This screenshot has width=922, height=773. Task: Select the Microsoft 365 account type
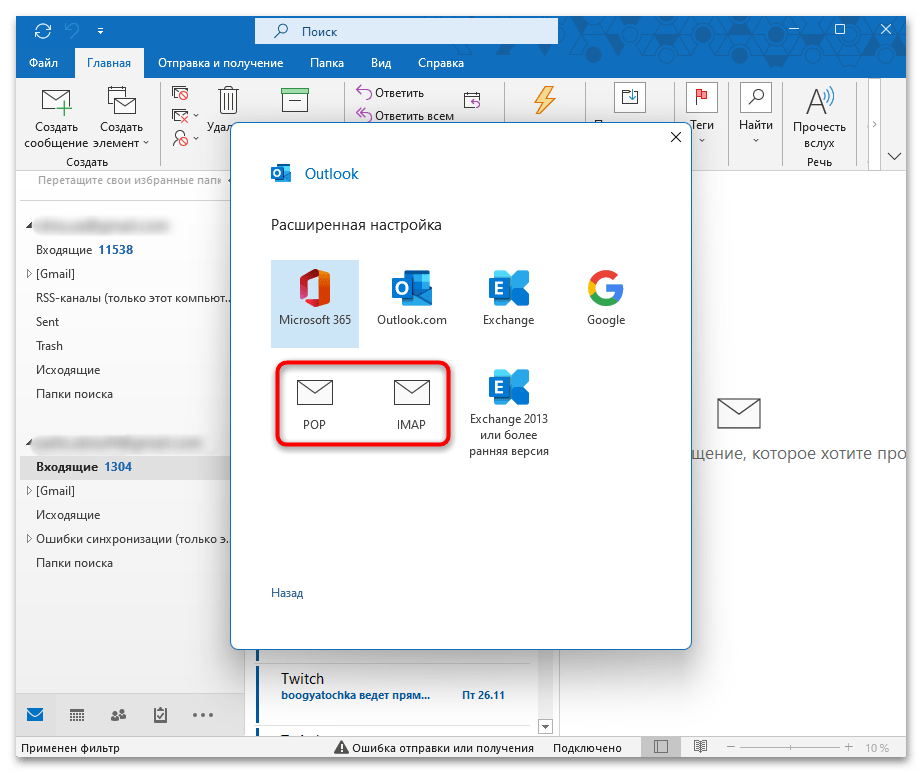[314, 297]
